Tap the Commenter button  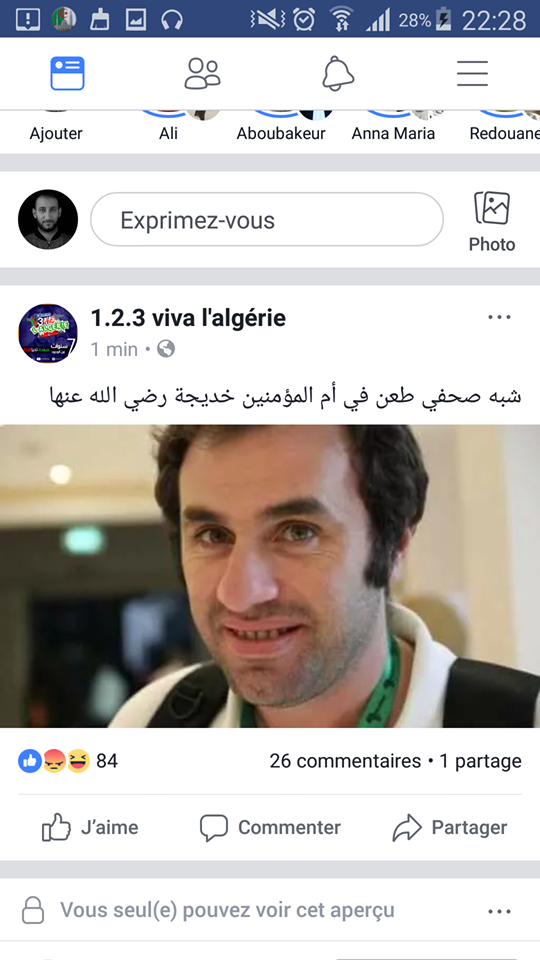click(270, 828)
